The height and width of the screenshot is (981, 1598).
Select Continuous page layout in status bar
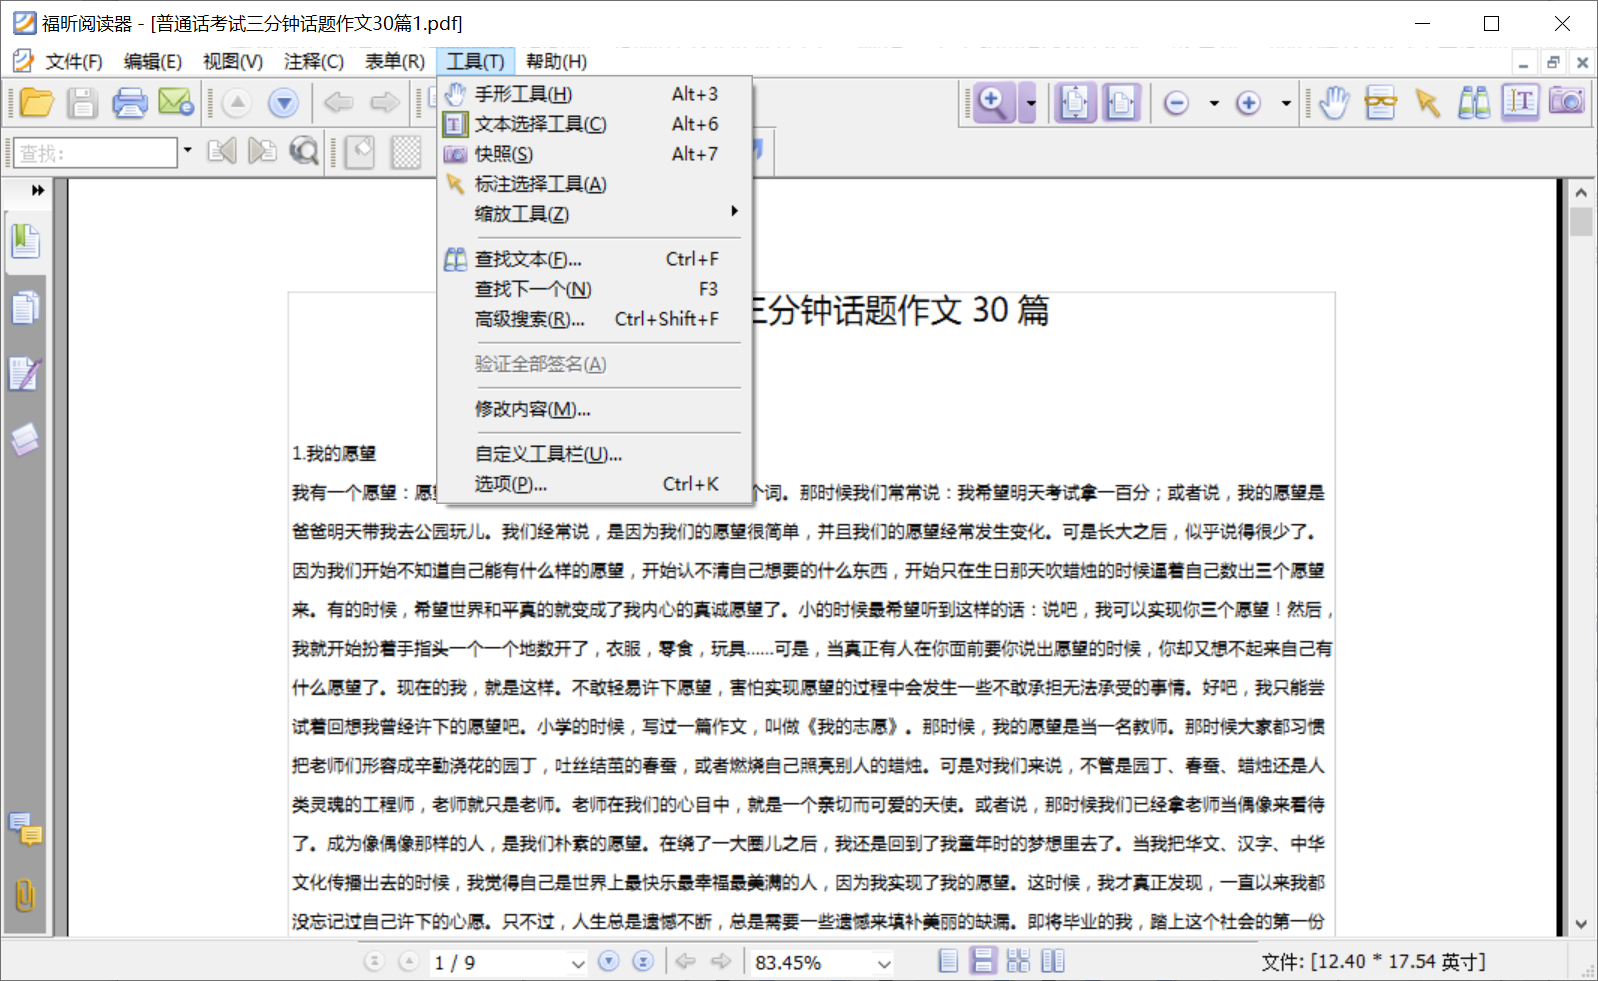pyautogui.click(x=983, y=961)
